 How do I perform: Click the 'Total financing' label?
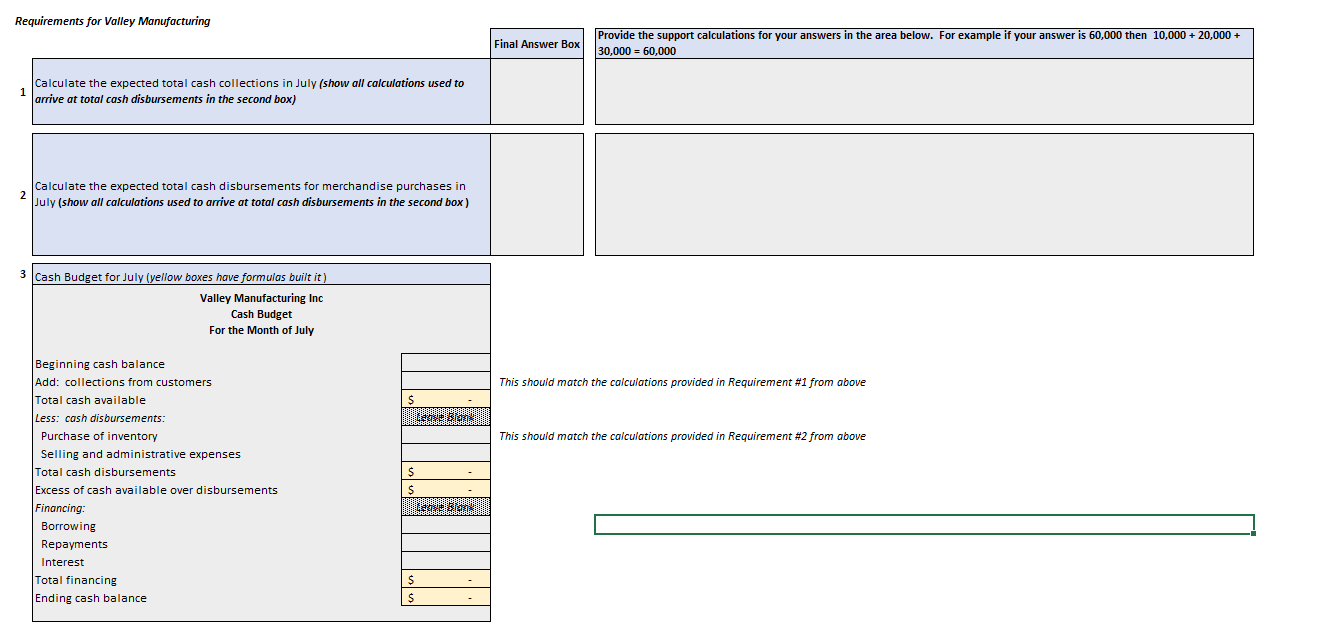pyautogui.click(x=76, y=580)
